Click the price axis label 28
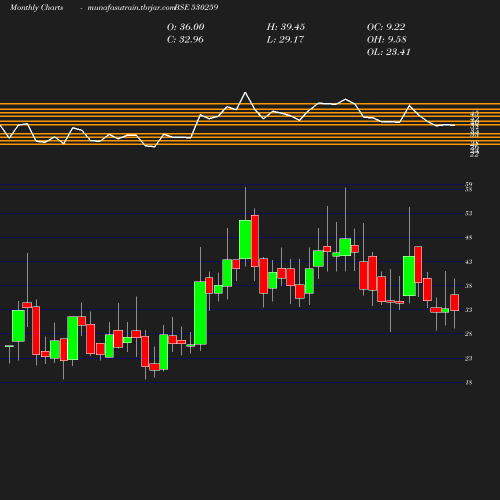The height and width of the screenshot is (500, 500). pos(469,334)
